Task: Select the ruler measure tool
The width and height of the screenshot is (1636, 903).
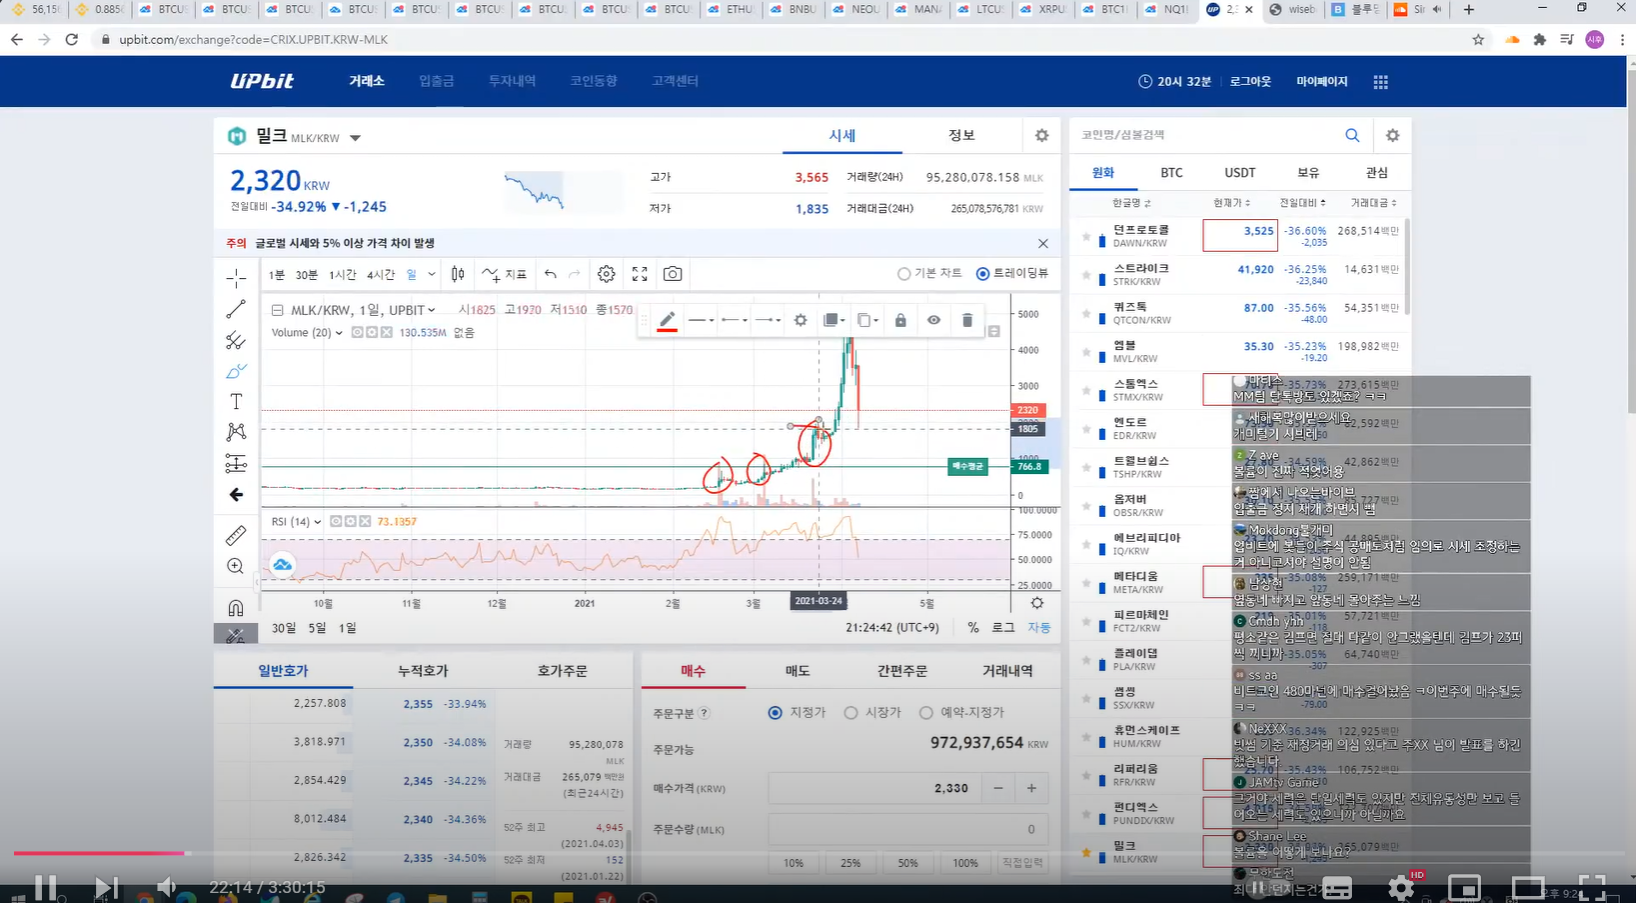Action: click(236, 535)
